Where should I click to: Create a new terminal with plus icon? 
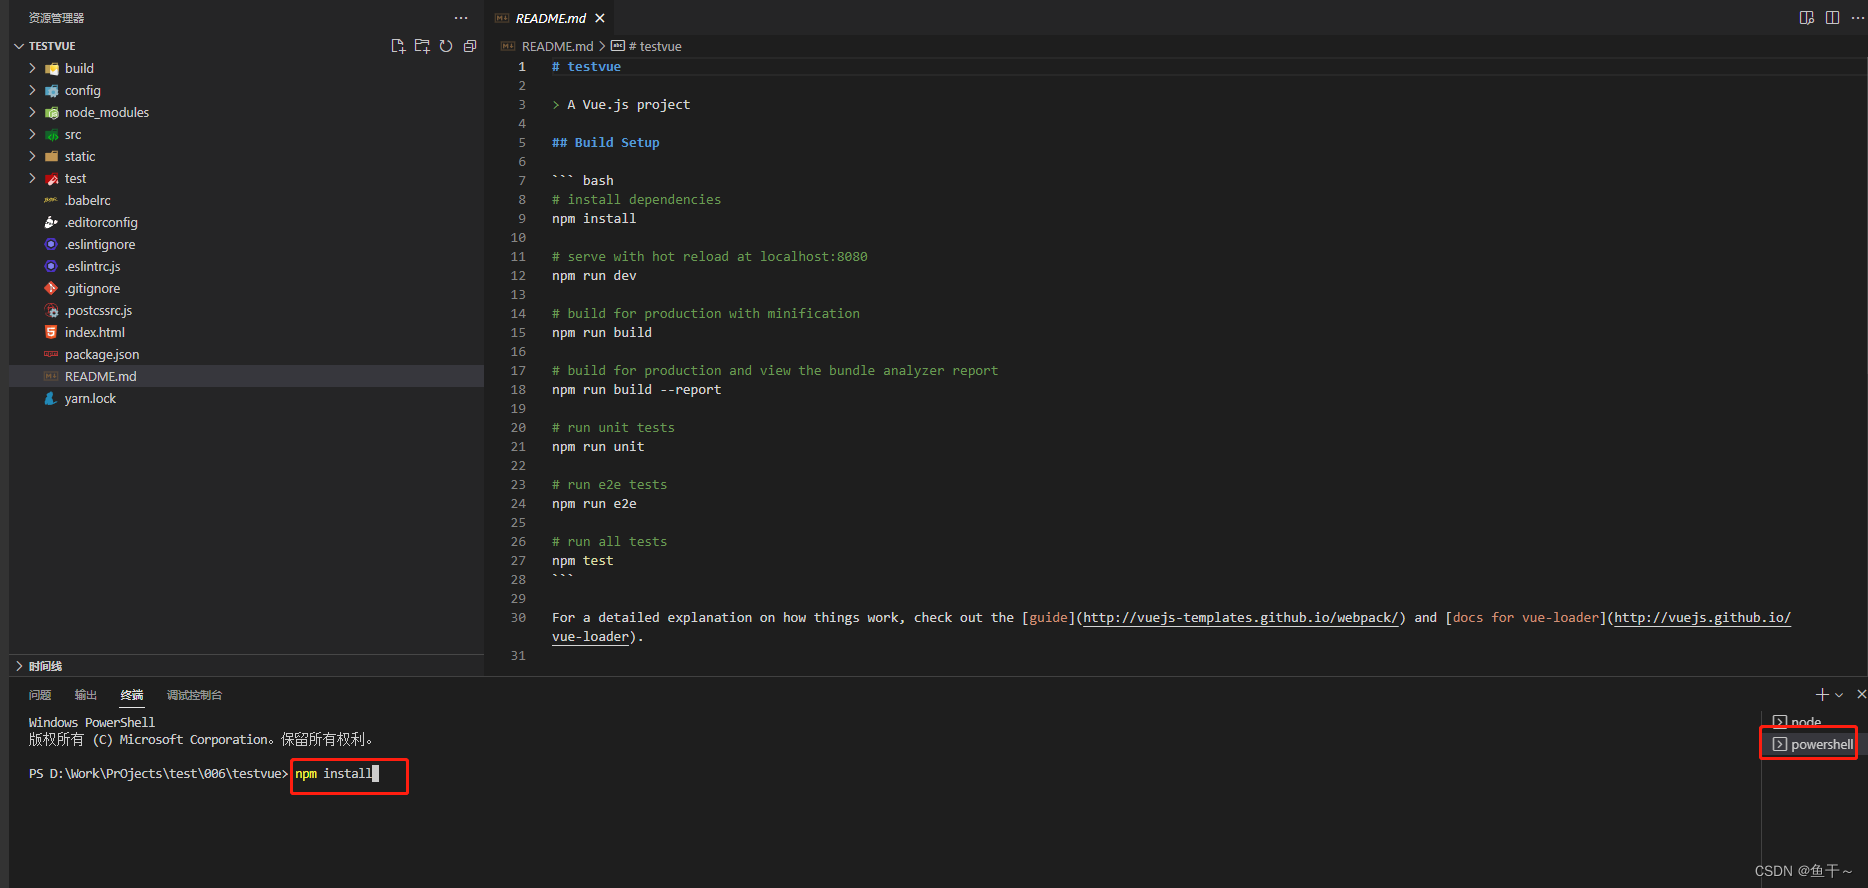click(1822, 694)
